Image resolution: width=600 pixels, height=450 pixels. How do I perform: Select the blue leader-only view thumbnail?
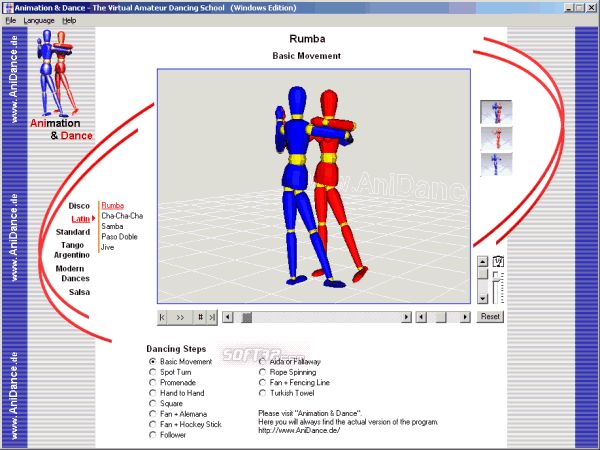pyautogui.click(x=496, y=164)
